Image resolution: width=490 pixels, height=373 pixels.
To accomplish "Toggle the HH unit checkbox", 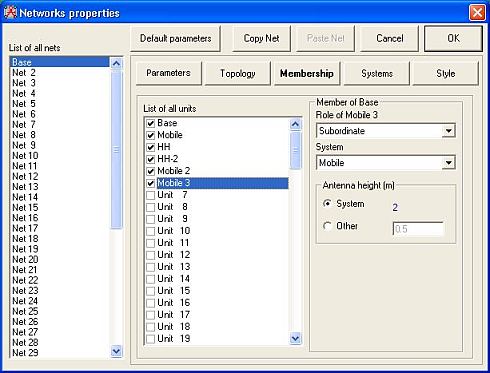I will [151, 147].
